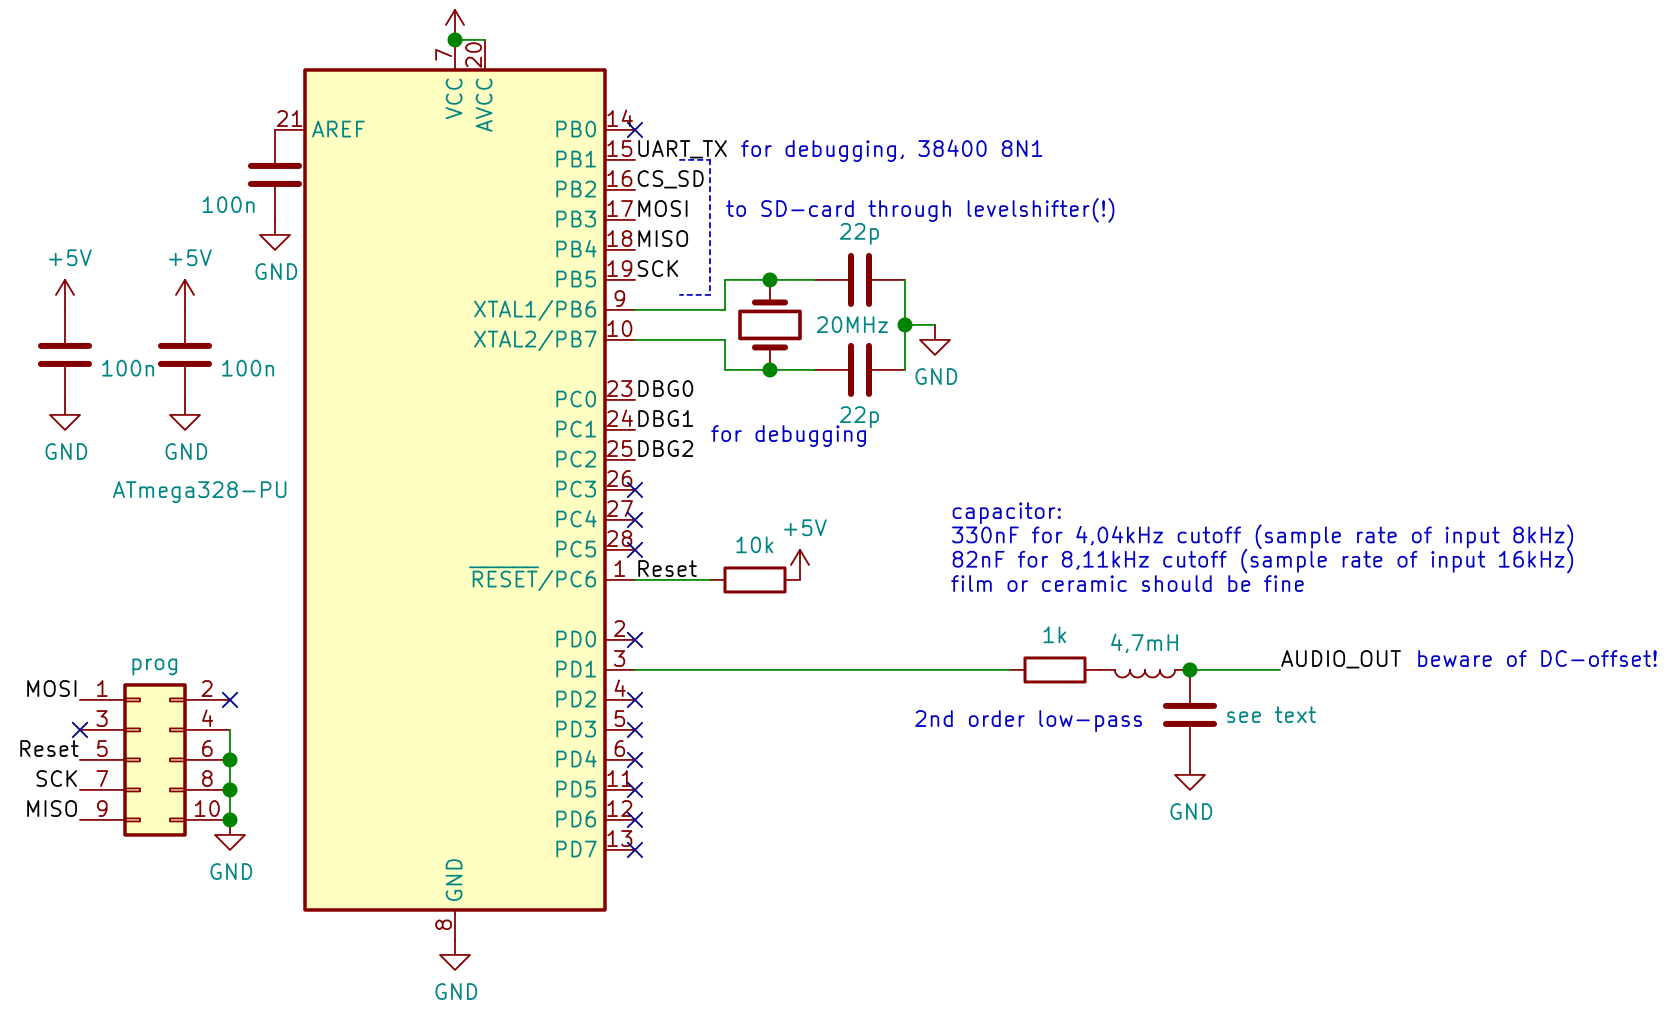Viewport: 1674px width, 1016px height.
Task: Click the 4,7mH value text
Action: [x=1145, y=643]
